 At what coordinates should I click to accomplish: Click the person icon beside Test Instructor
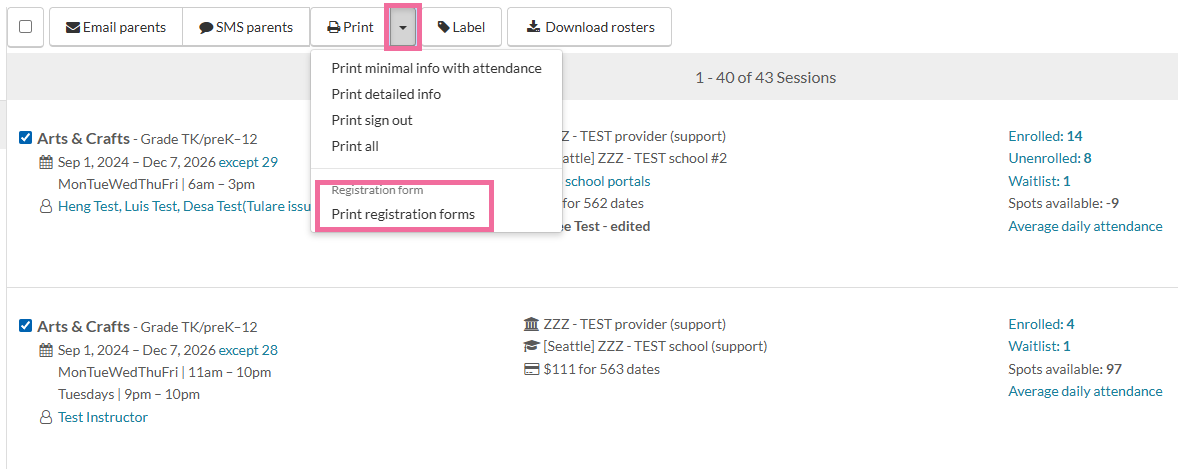coord(46,417)
